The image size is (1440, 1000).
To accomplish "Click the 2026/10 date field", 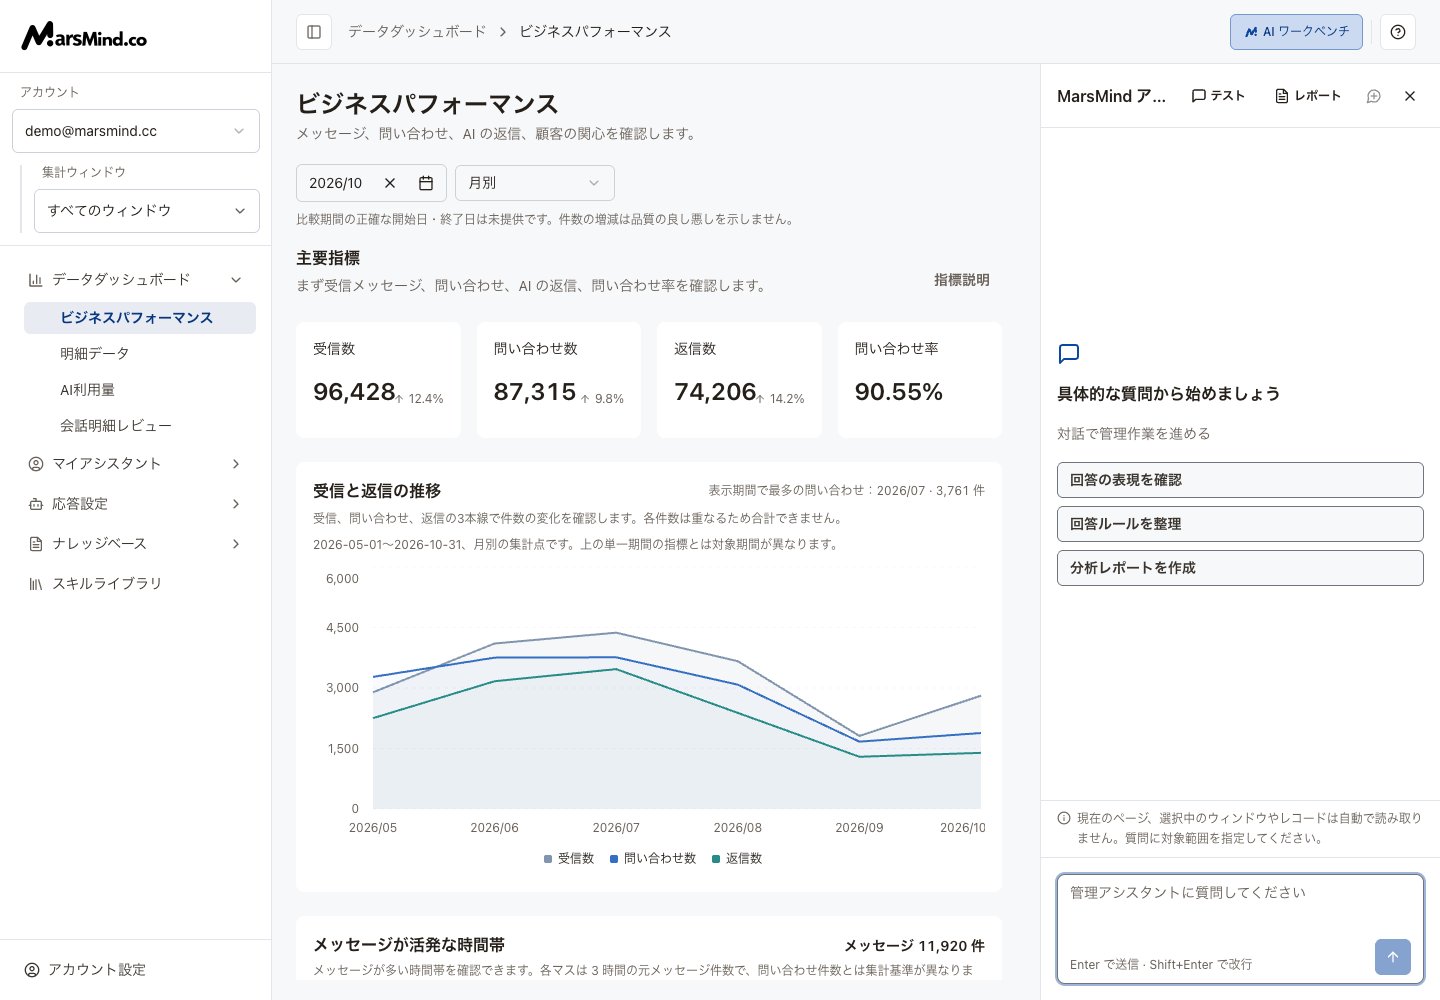I will [371, 183].
